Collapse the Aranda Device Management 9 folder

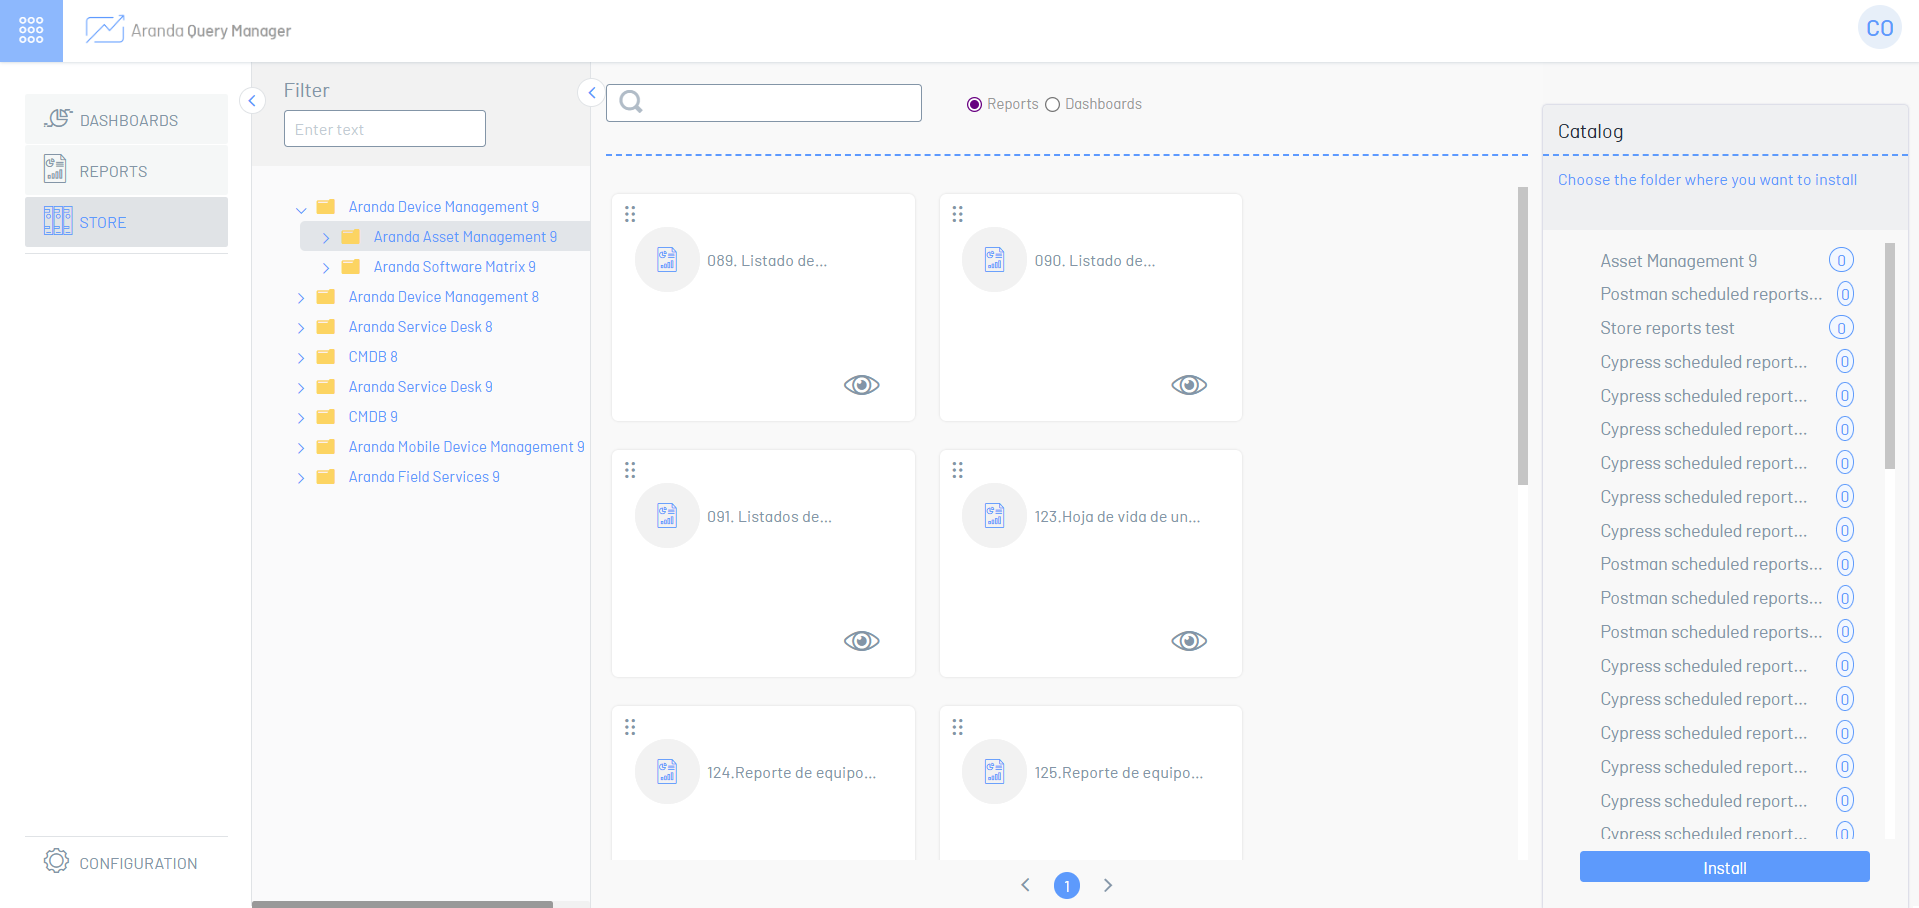pos(301,208)
